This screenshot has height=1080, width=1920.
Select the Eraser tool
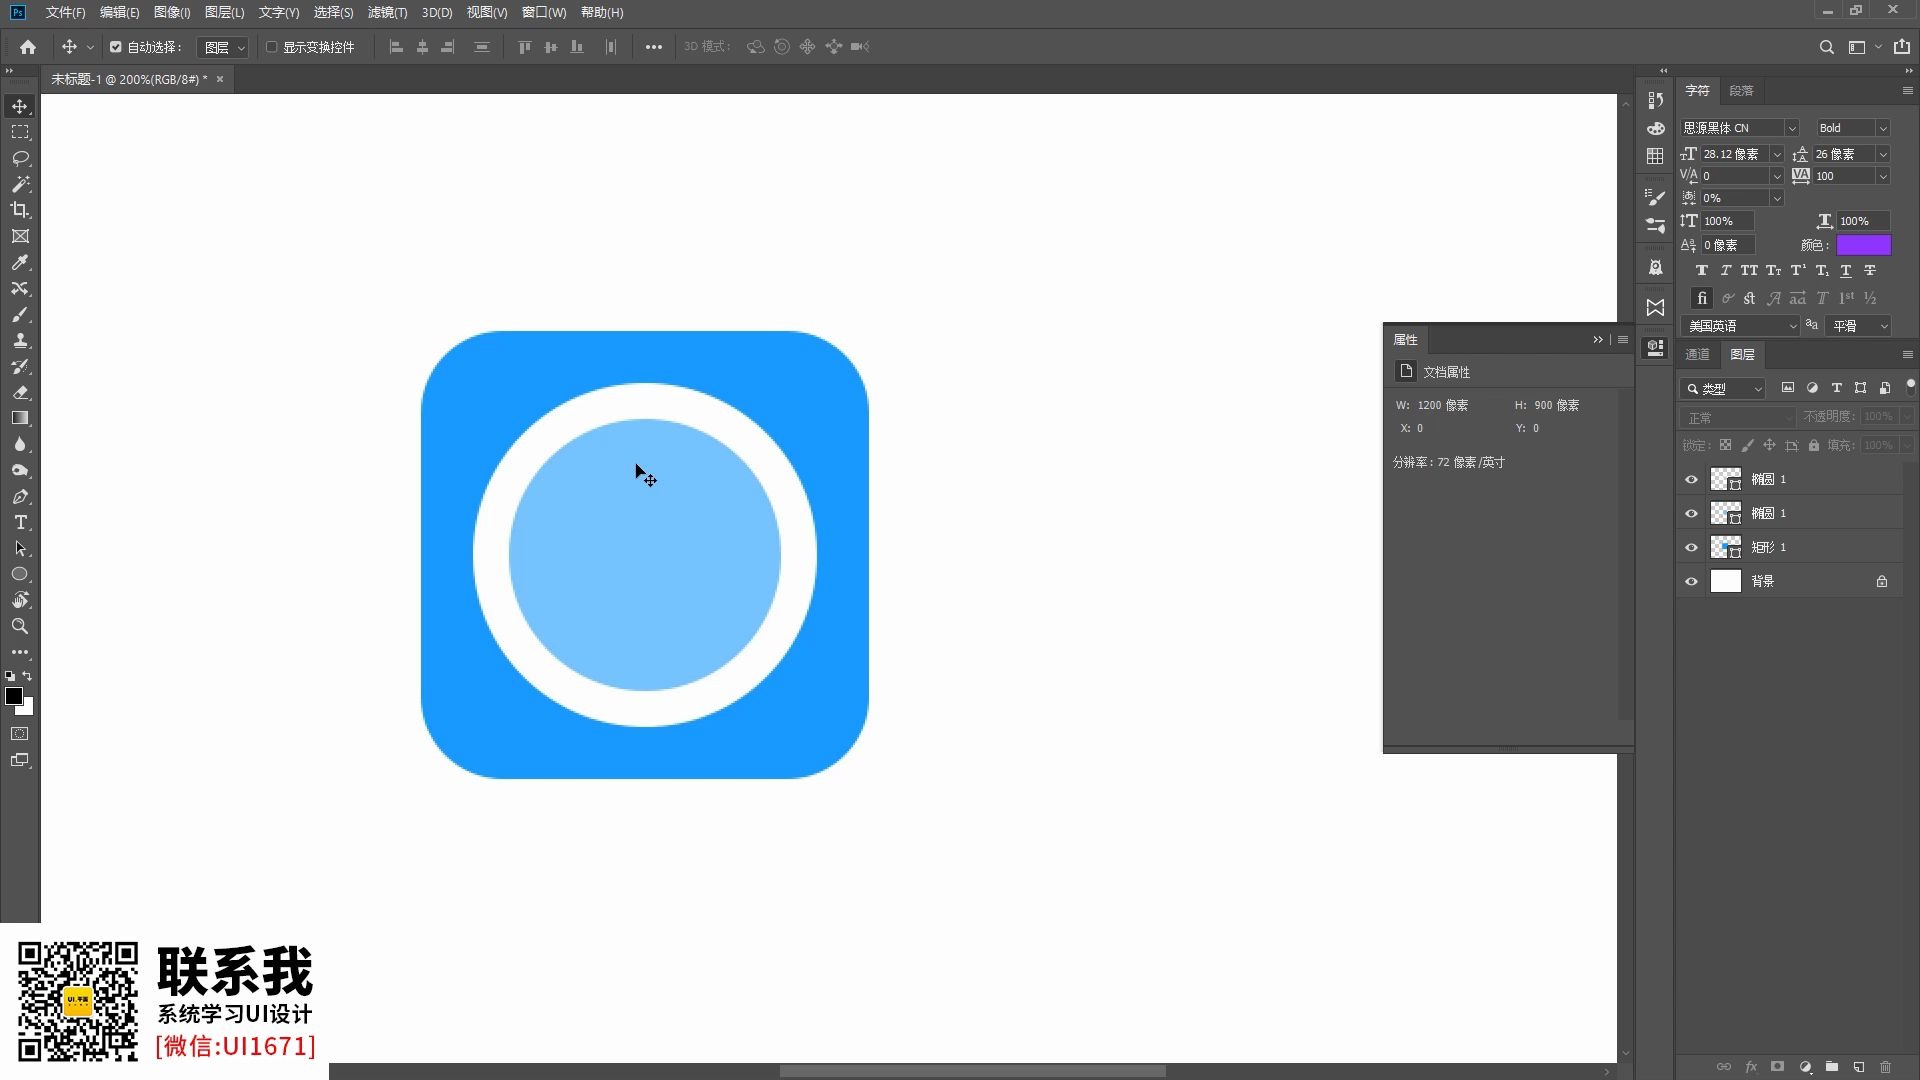coord(20,392)
